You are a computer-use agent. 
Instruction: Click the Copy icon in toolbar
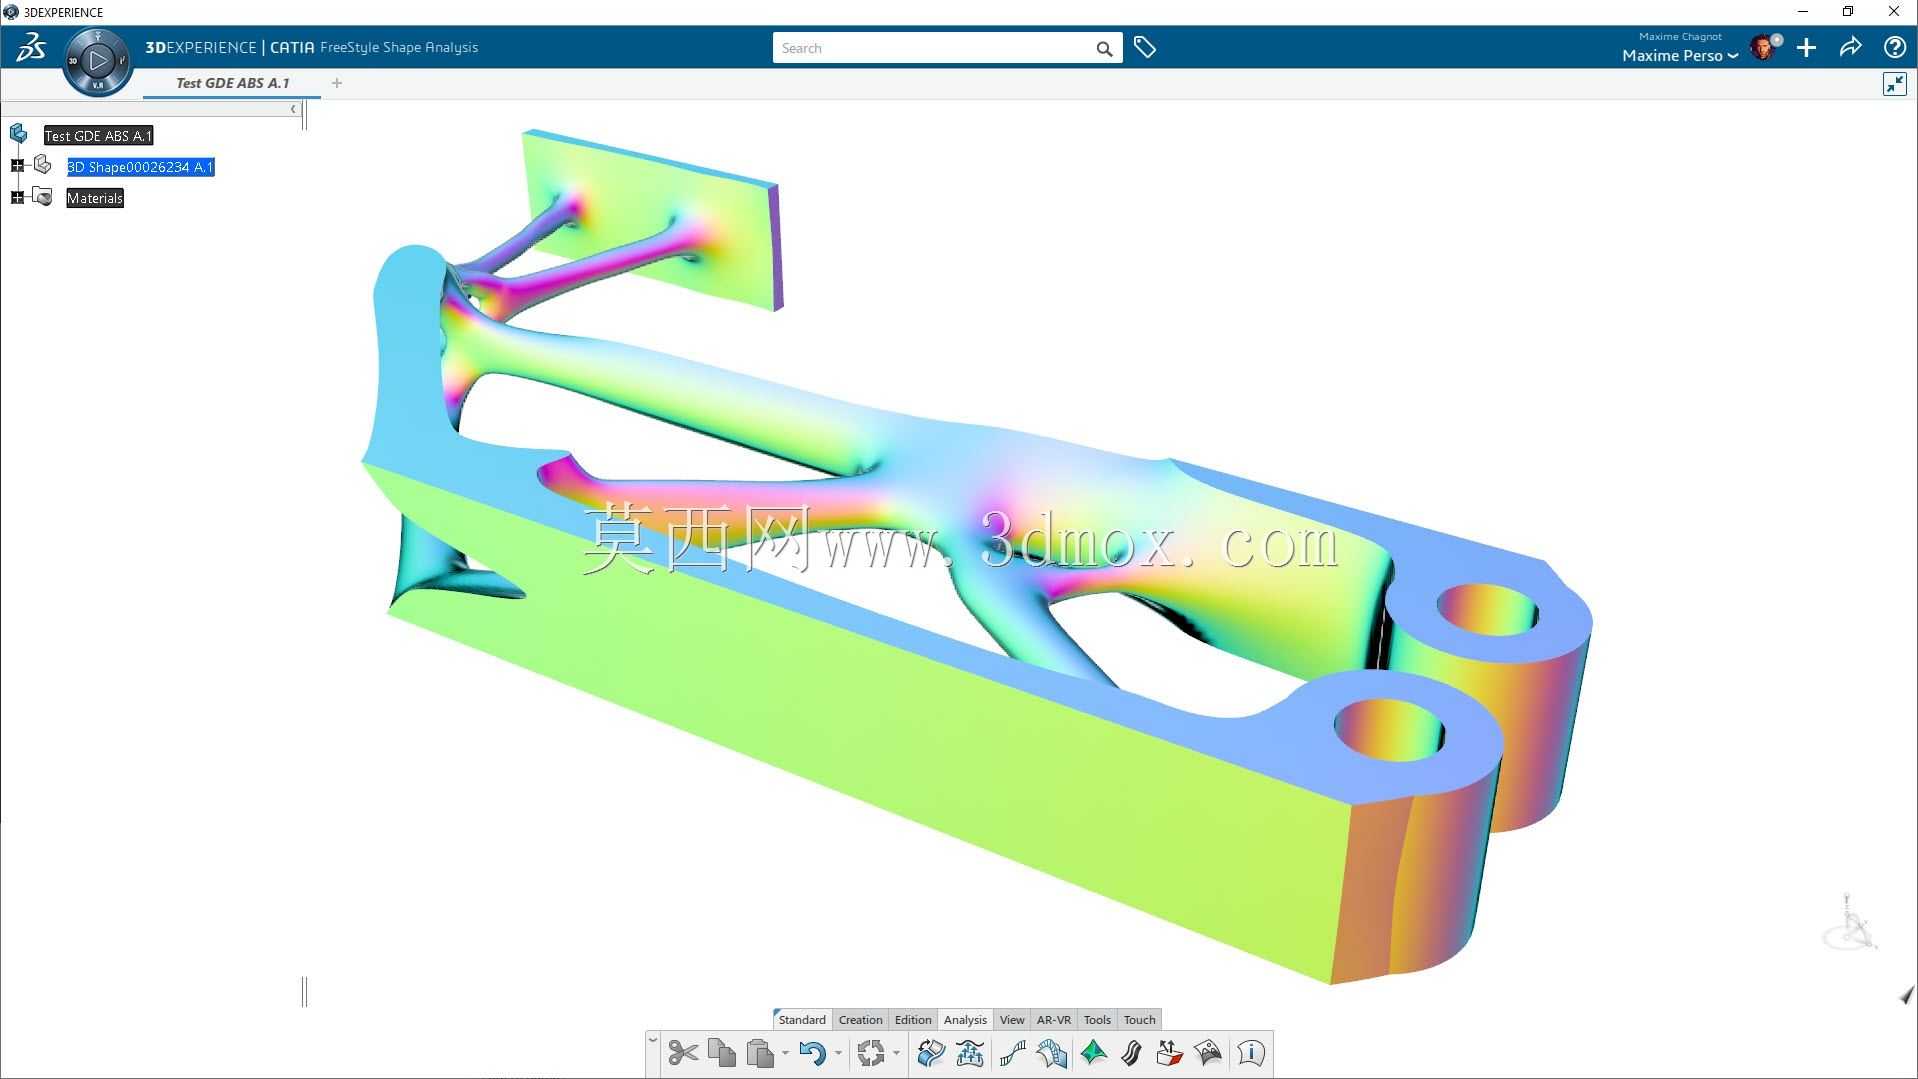pyautogui.click(x=721, y=1053)
